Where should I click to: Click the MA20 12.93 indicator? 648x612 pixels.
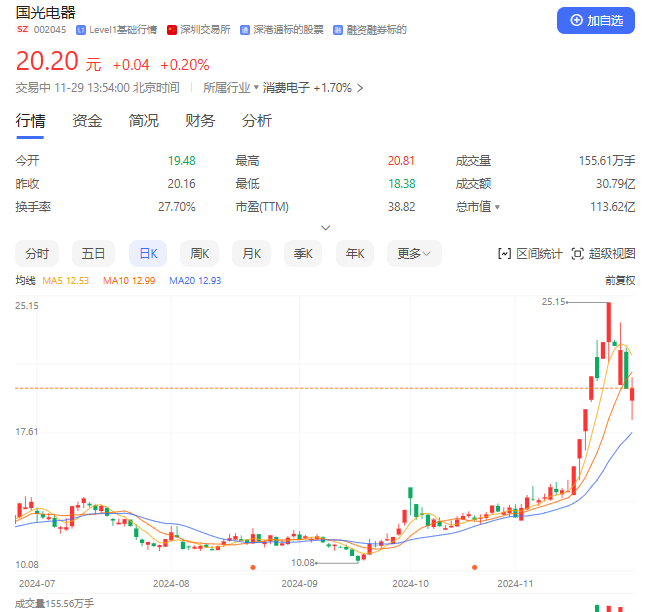195,281
